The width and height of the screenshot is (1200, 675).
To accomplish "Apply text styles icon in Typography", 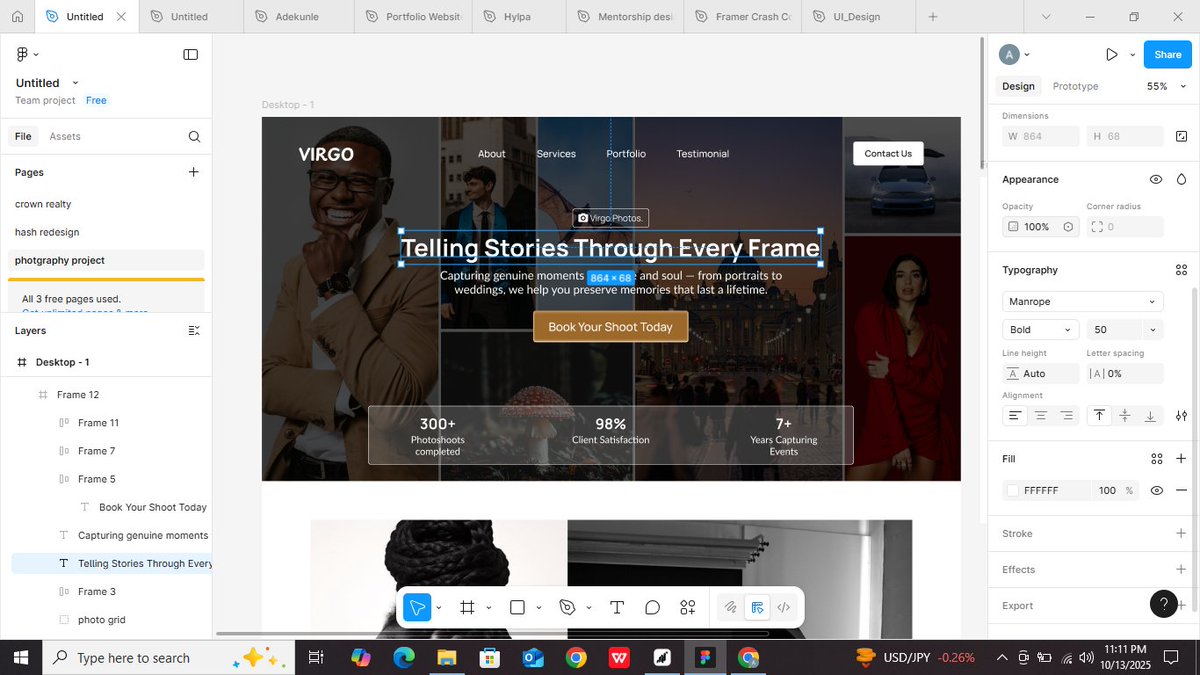I will tap(1181, 270).
